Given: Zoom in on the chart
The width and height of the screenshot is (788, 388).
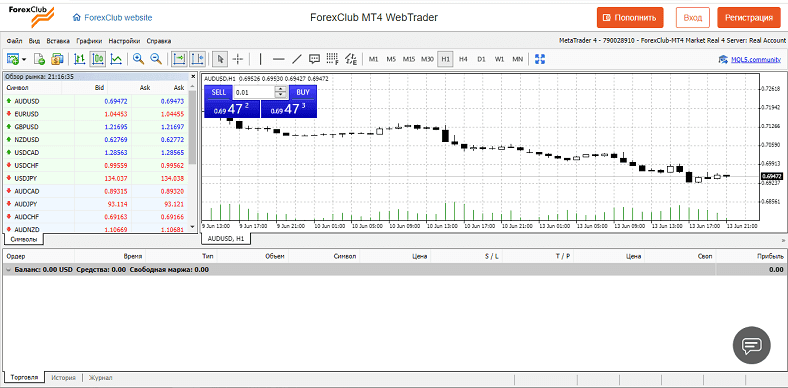Looking at the screenshot, I should [138, 59].
